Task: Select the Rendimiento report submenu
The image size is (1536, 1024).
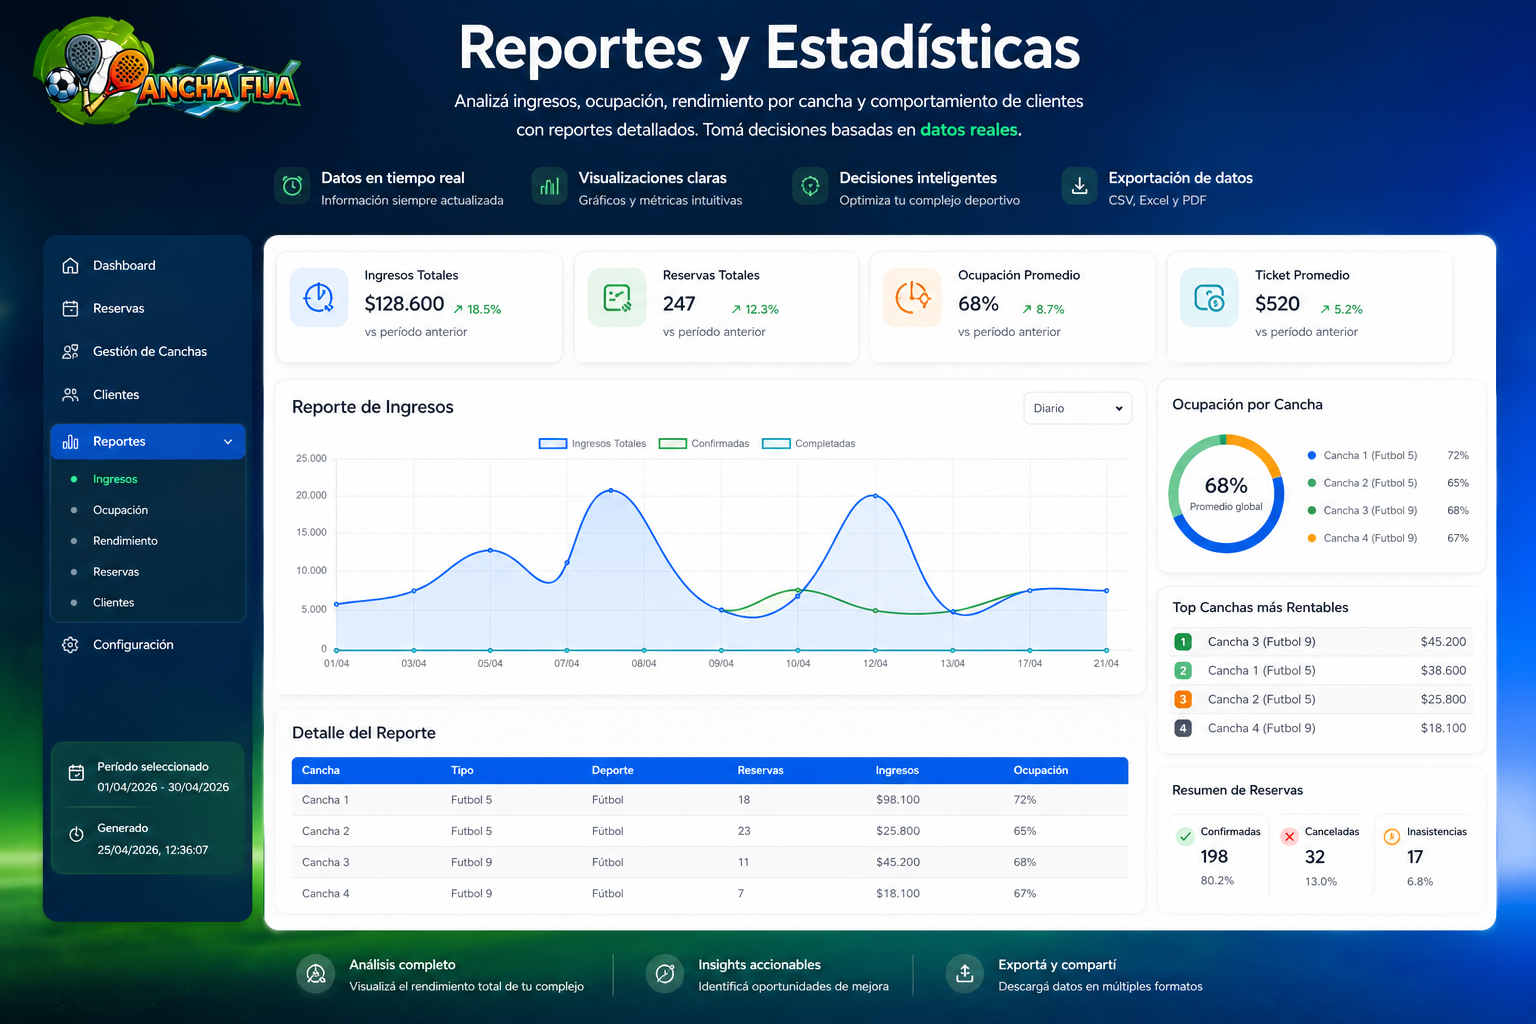Action: [x=125, y=541]
